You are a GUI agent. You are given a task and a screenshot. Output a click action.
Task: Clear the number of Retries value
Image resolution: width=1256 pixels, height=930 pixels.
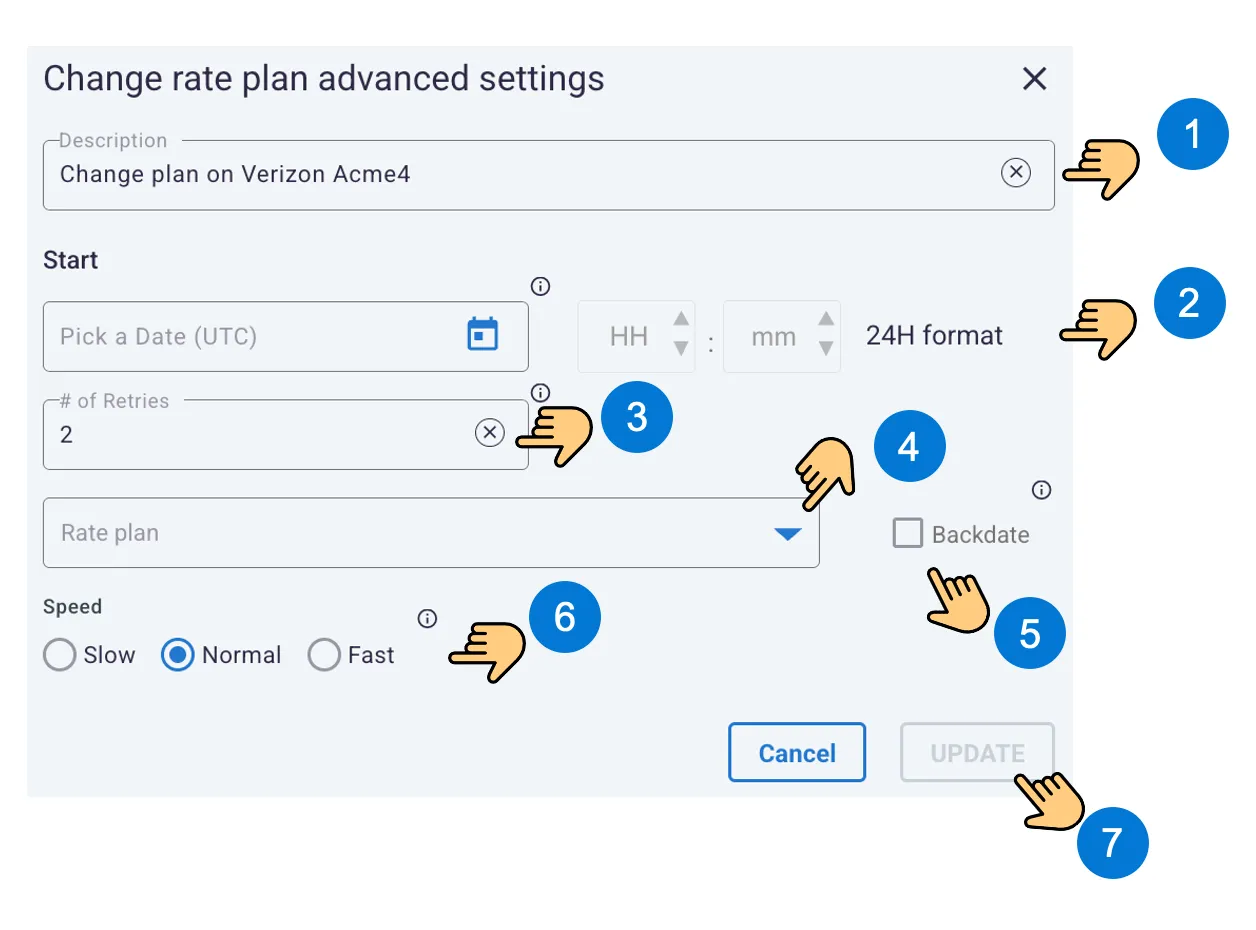tap(489, 433)
